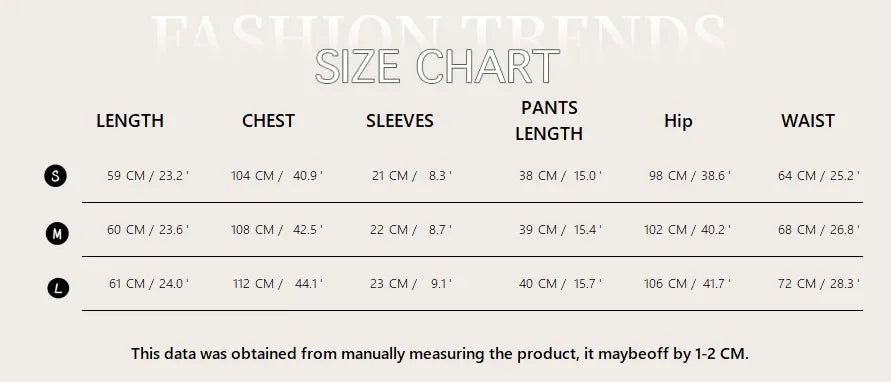Click the M size circle icon
Viewport: 891px width, 382px height.
[x=57, y=233]
